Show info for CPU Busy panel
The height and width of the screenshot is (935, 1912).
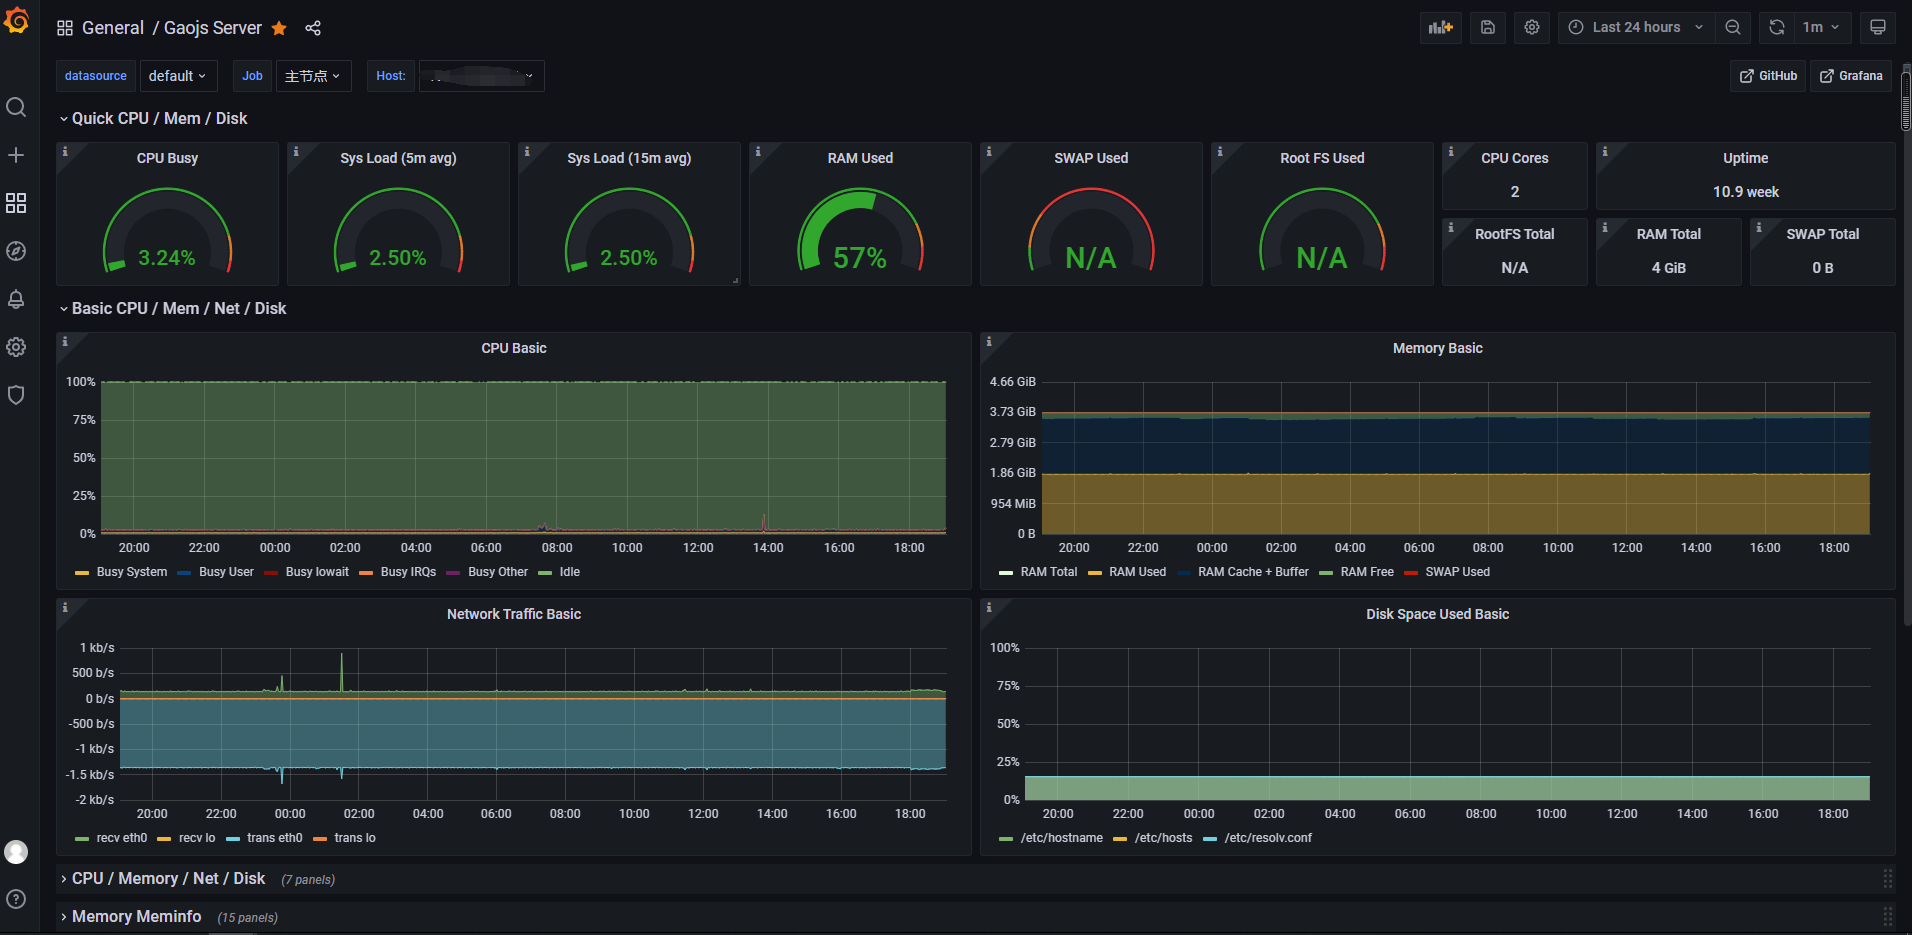pyautogui.click(x=65, y=152)
